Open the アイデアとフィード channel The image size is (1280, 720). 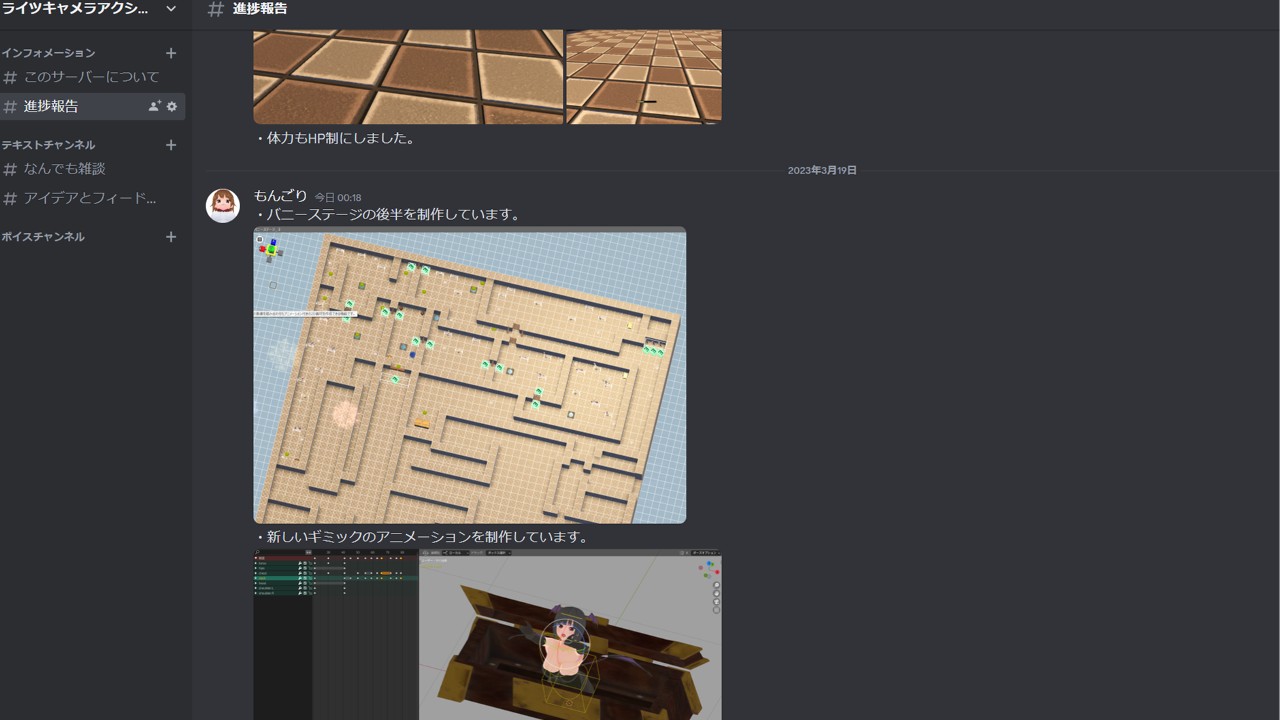(90, 198)
